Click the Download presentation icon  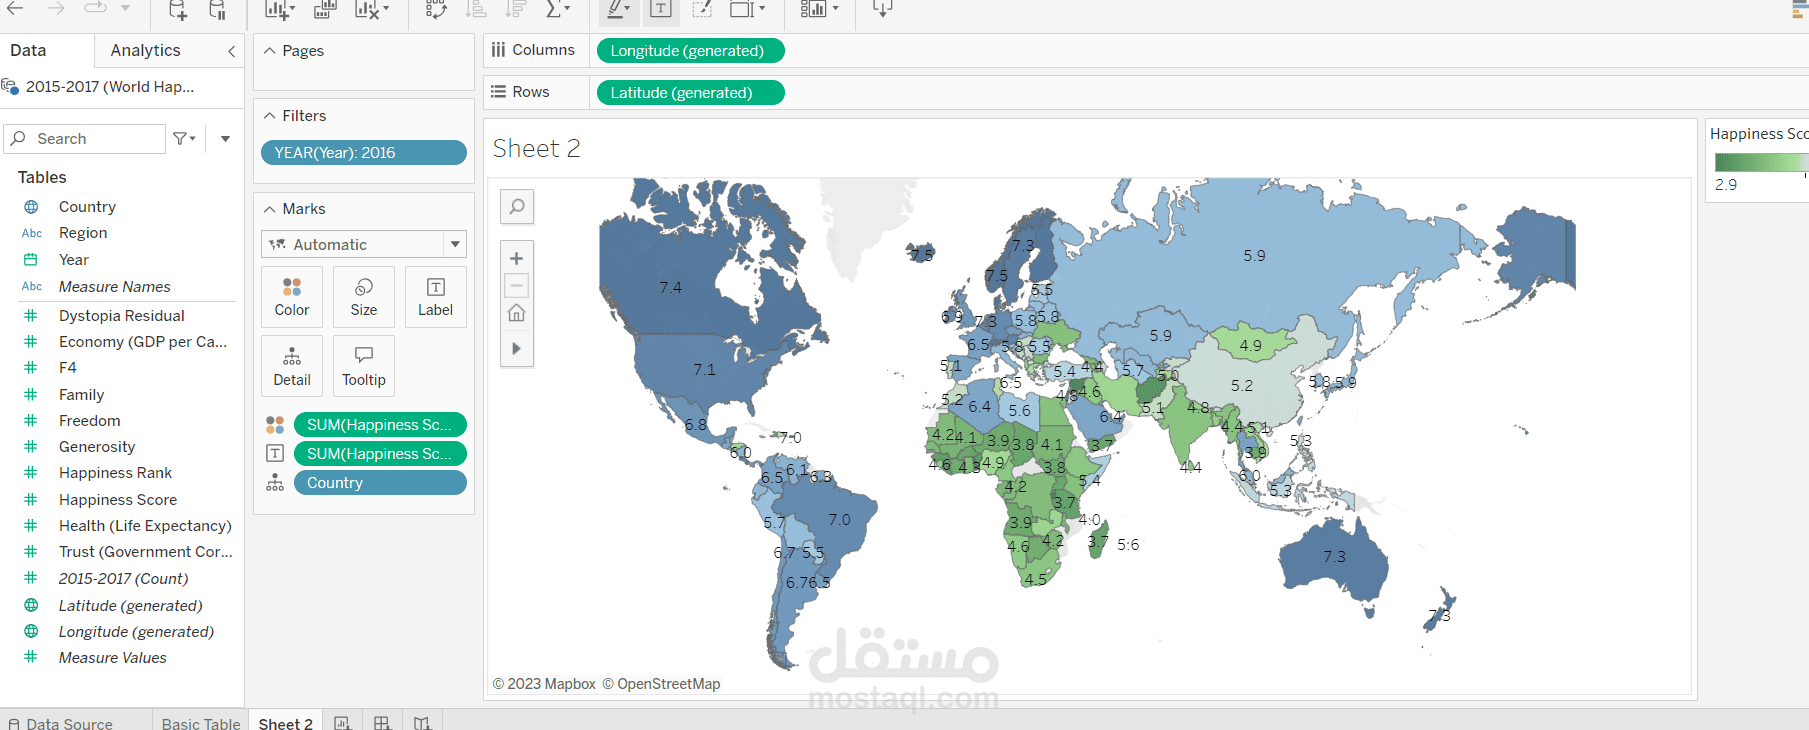[x=882, y=10]
